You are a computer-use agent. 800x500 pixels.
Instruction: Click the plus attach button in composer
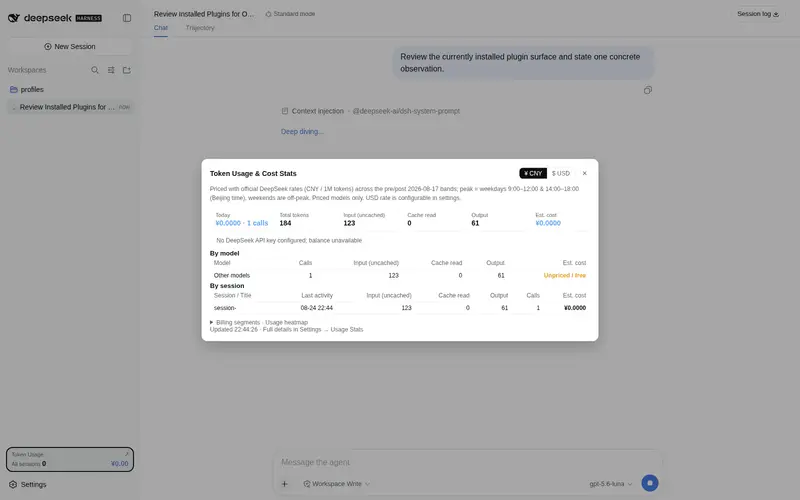click(285, 484)
